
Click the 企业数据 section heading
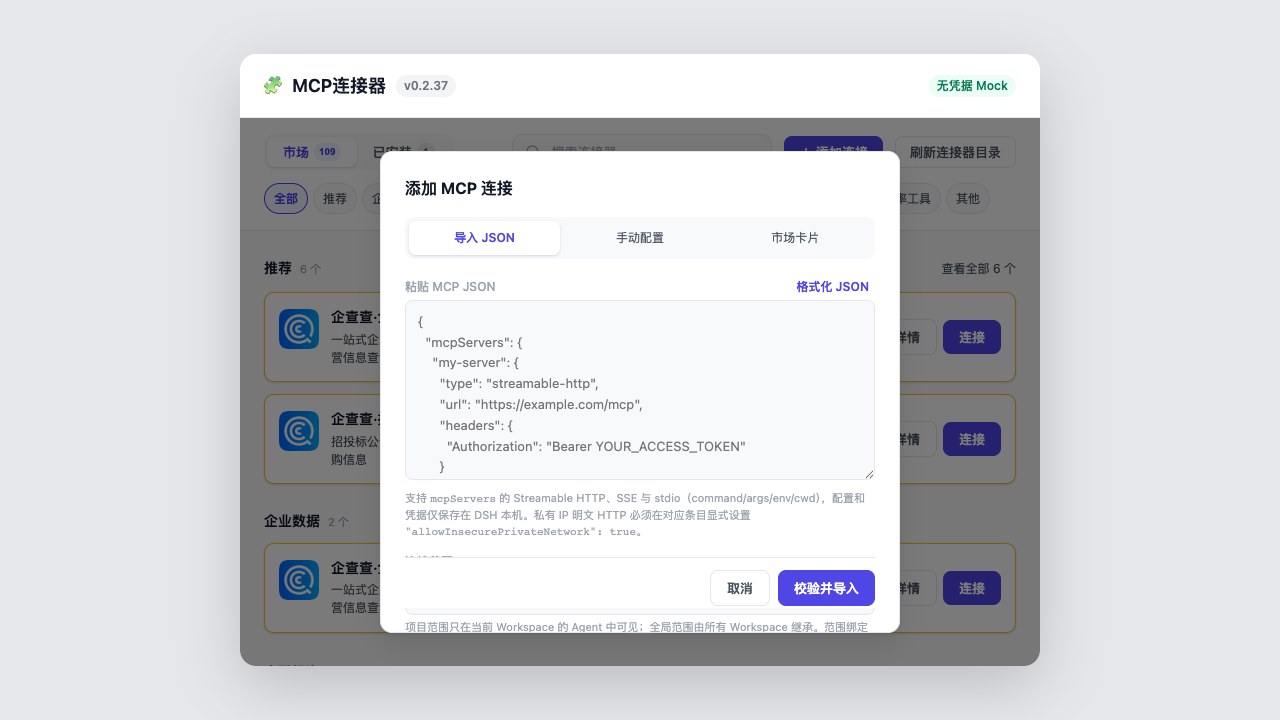coord(292,521)
